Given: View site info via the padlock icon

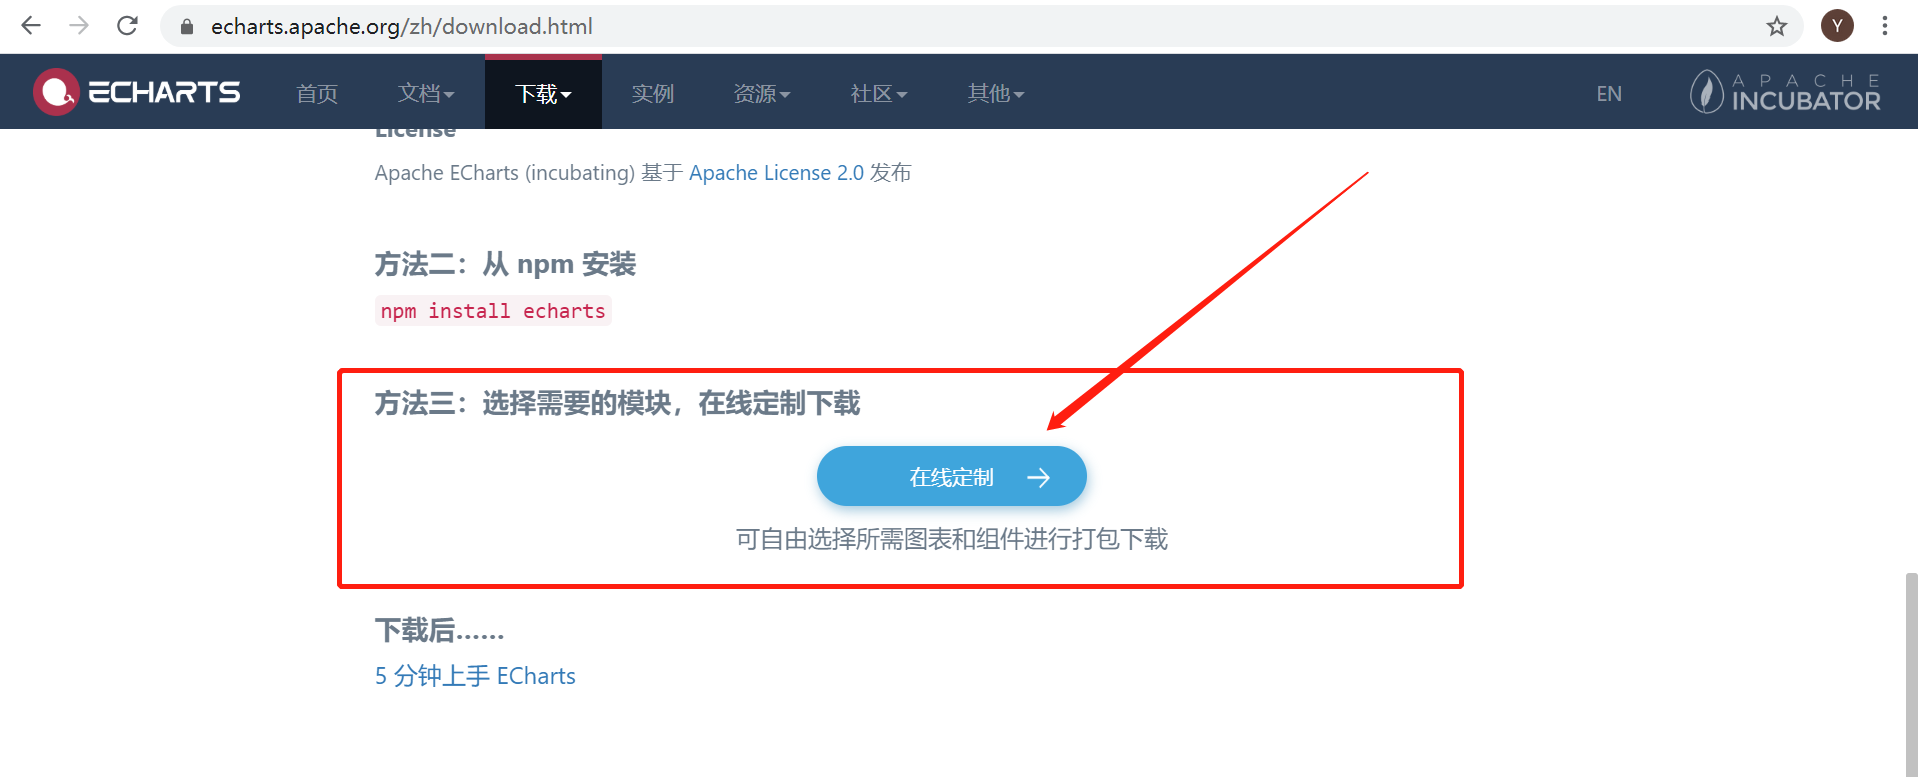Looking at the screenshot, I should click(186, 27).
